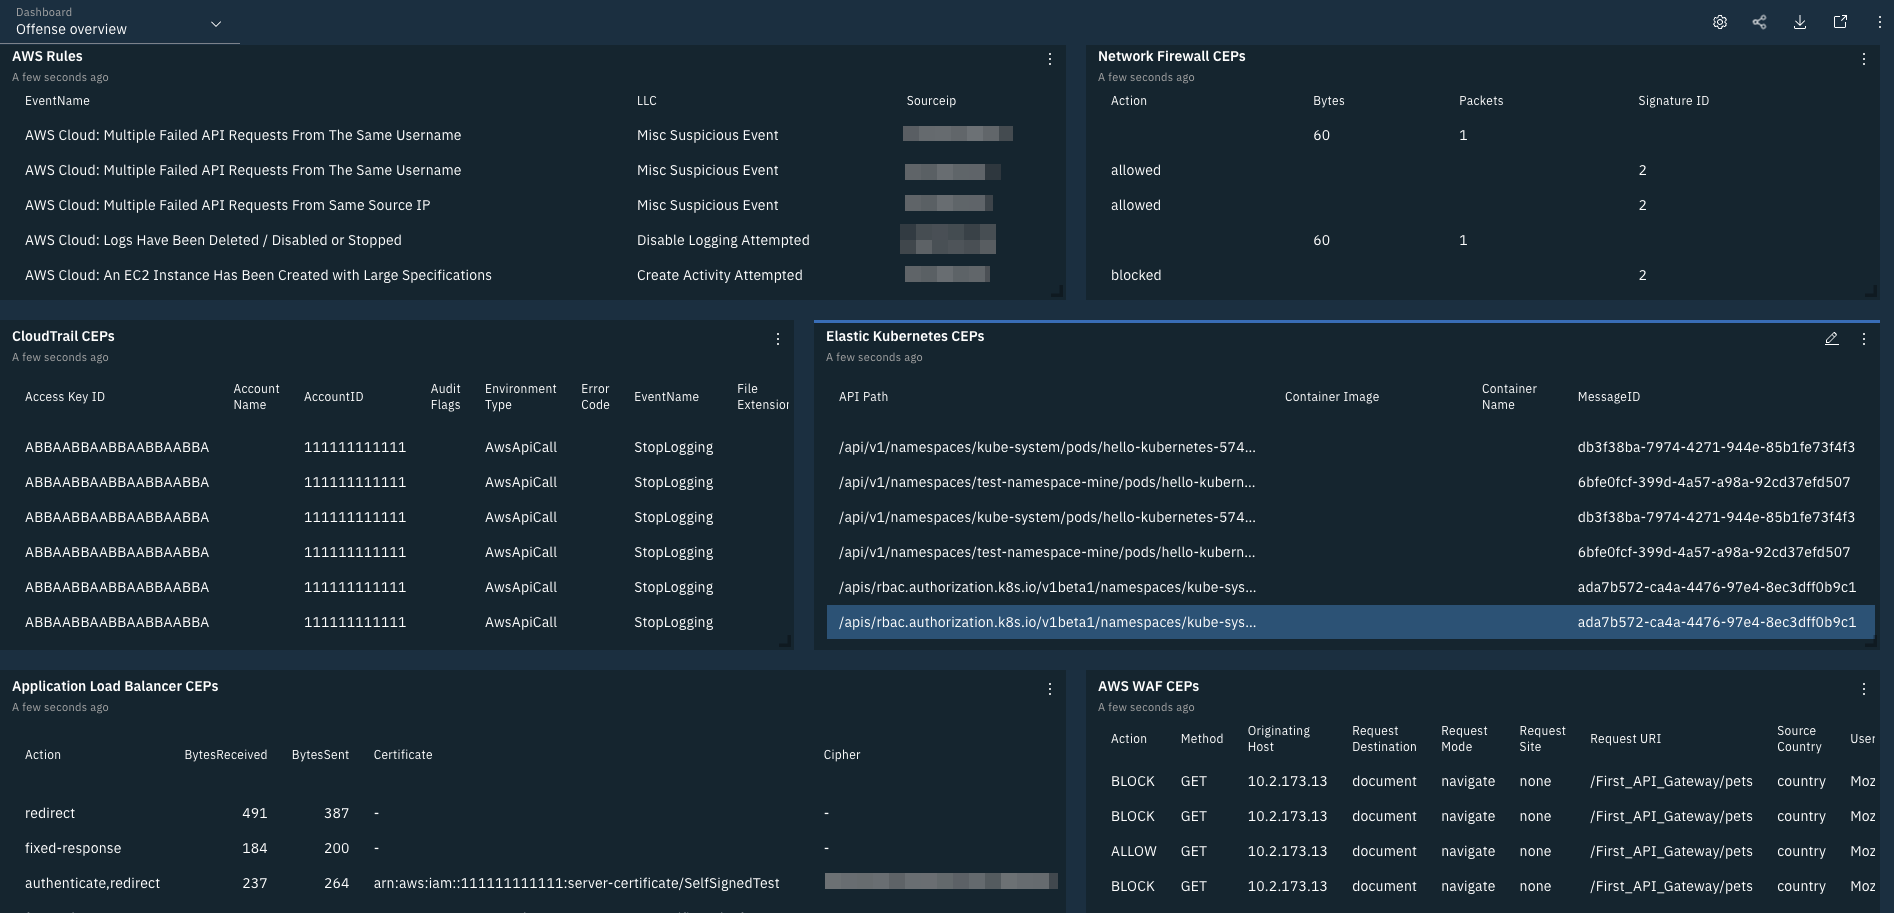Open the Elastic Kubernetes CEPs kebab menu
This screenshot has height=913, width=1894.
coord(1864,339)
